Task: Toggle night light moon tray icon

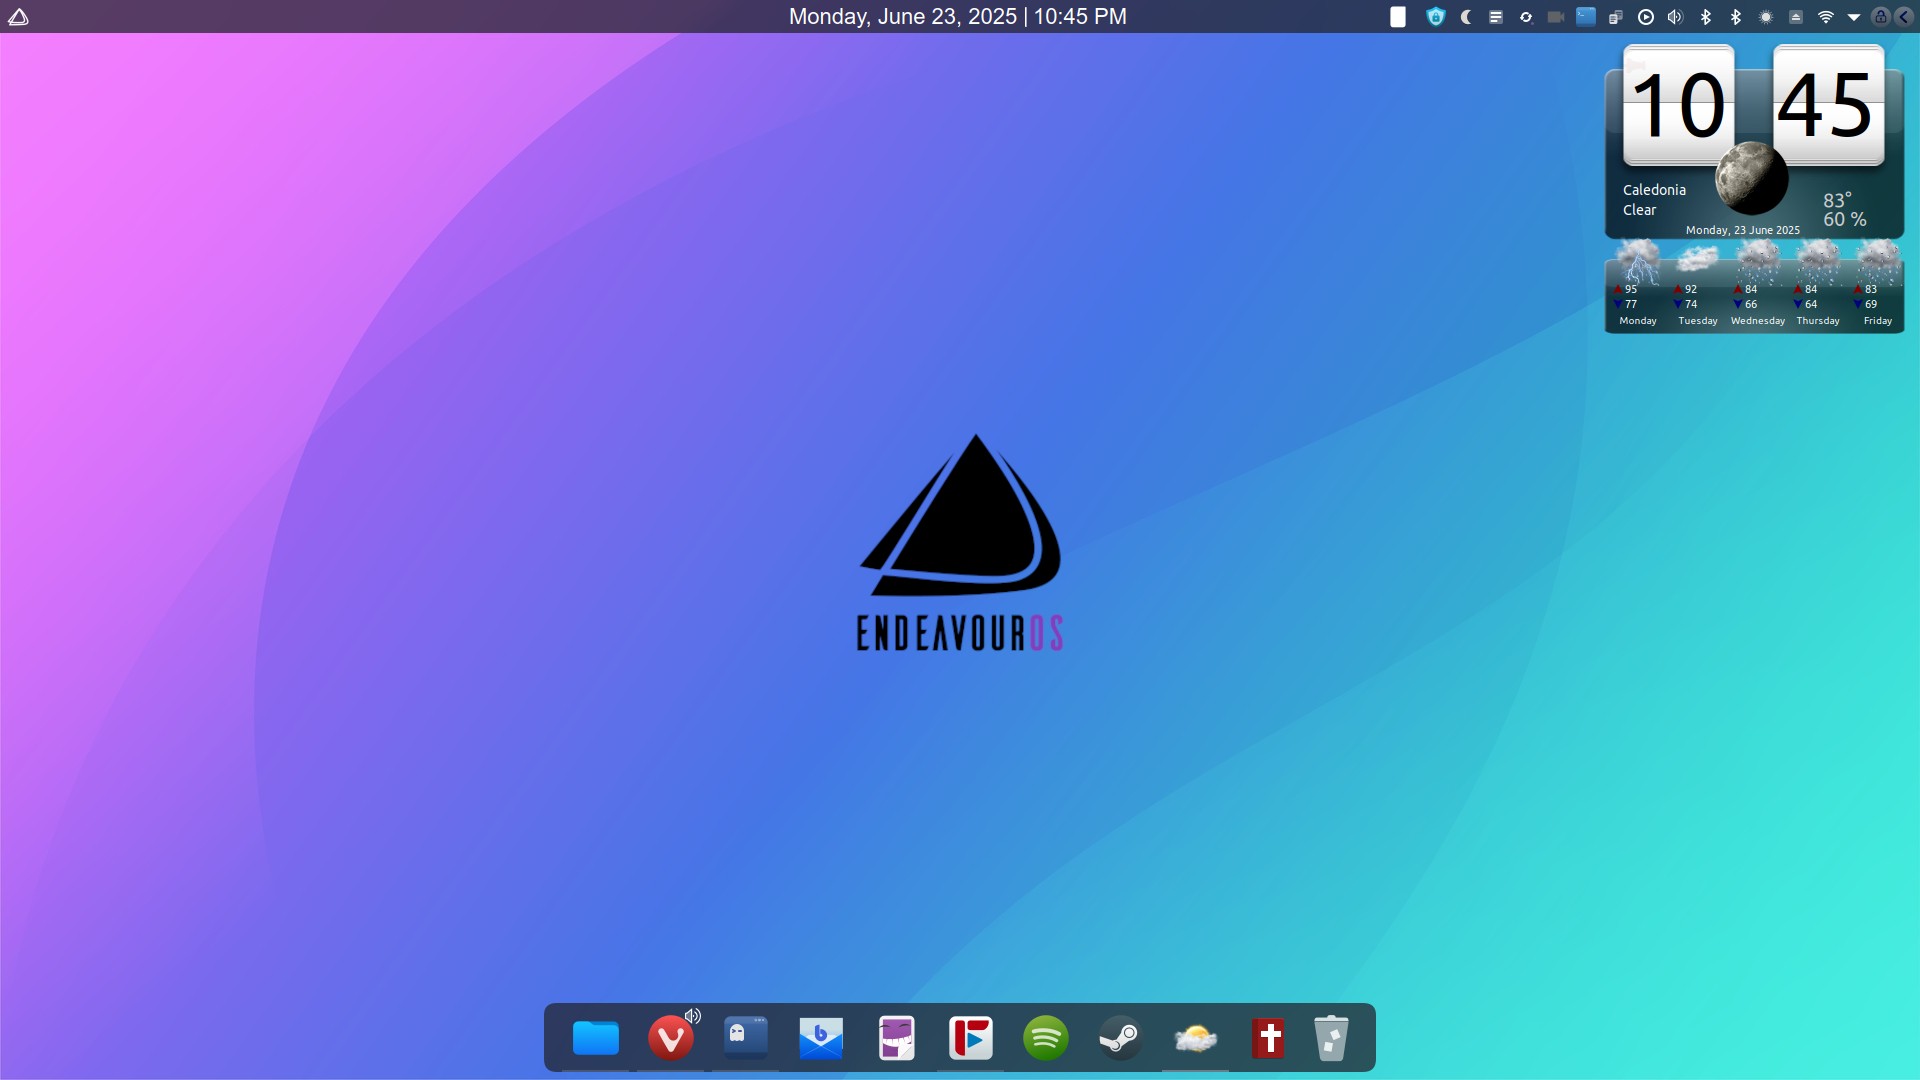Action: 1466,17
